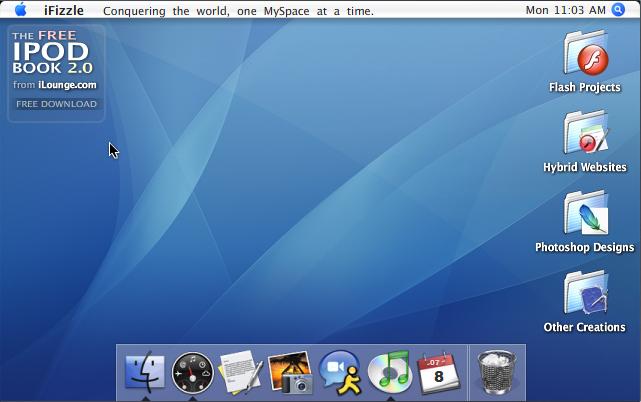Open the Other Creations folder icon

[x=587, y=293]
